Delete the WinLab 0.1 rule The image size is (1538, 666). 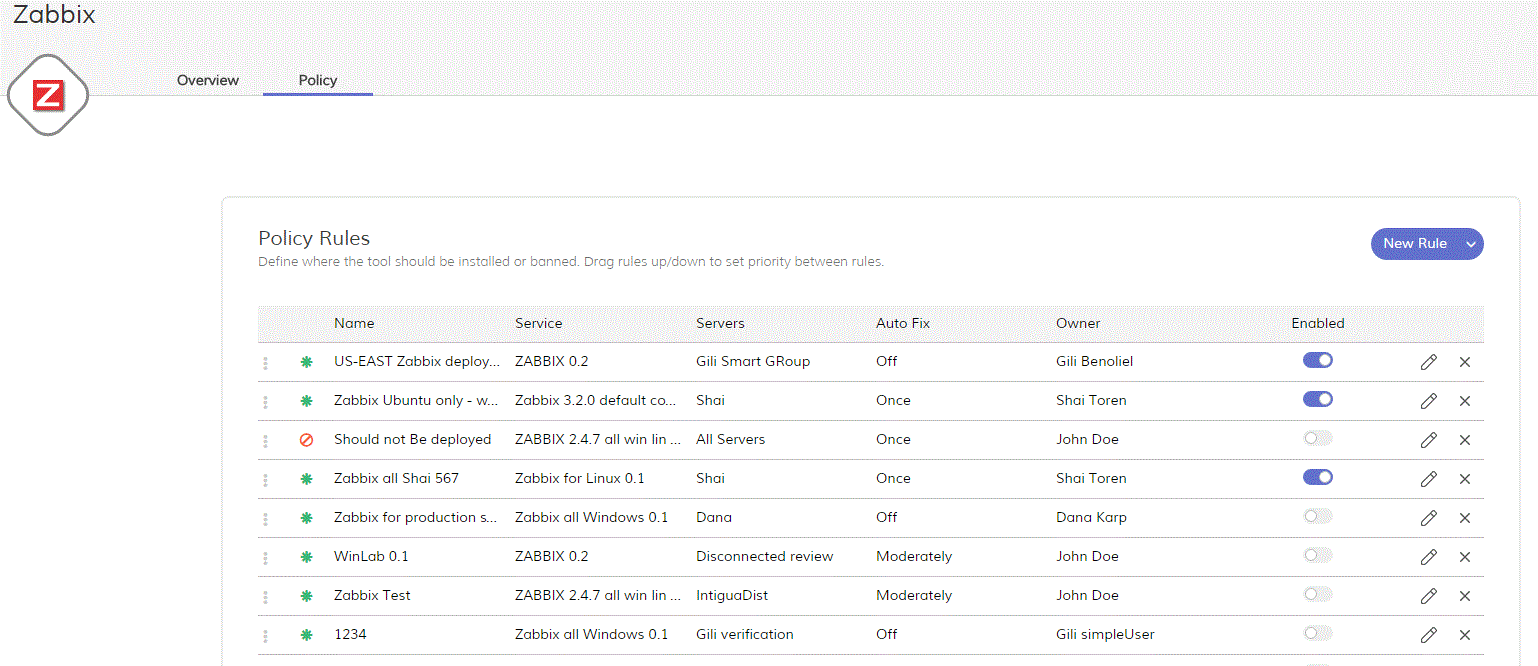pos(1465,557)
